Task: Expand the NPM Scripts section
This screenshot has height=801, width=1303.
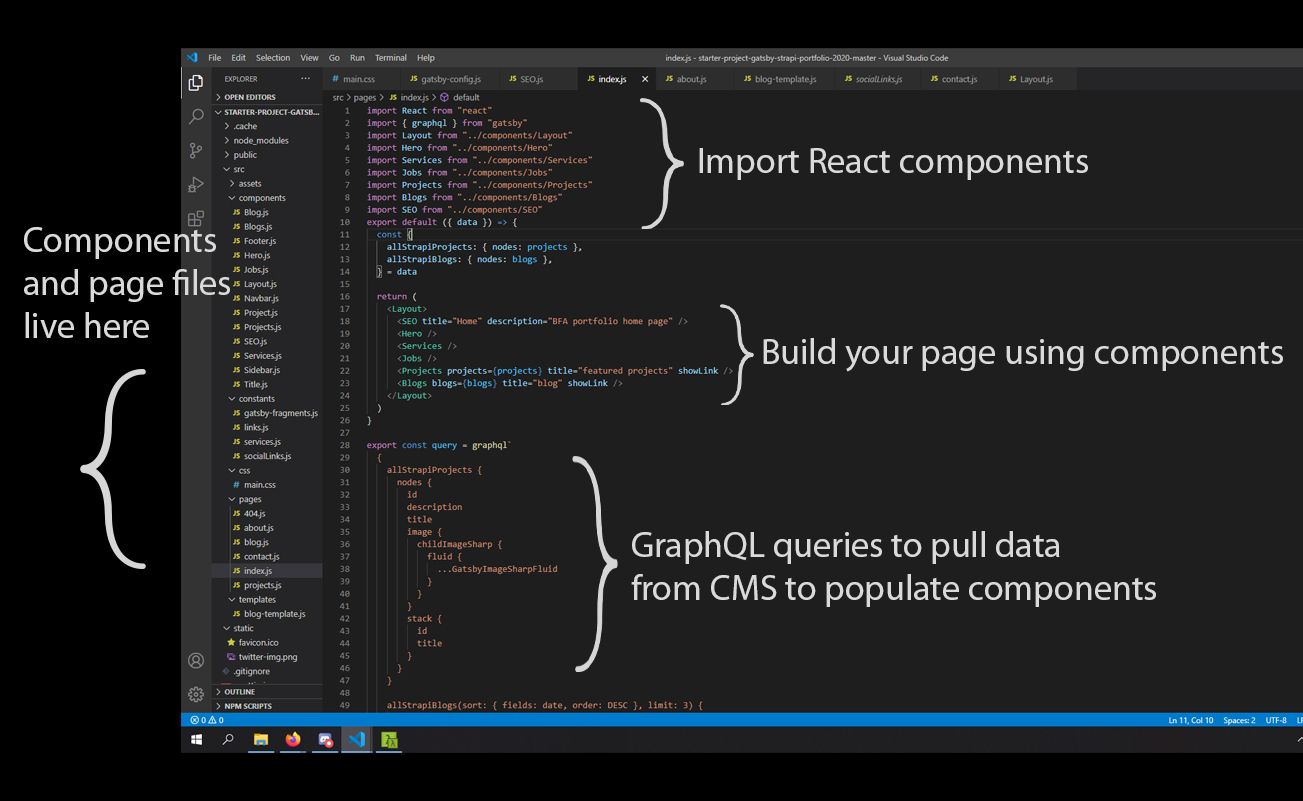Action: tap(267, 706)
